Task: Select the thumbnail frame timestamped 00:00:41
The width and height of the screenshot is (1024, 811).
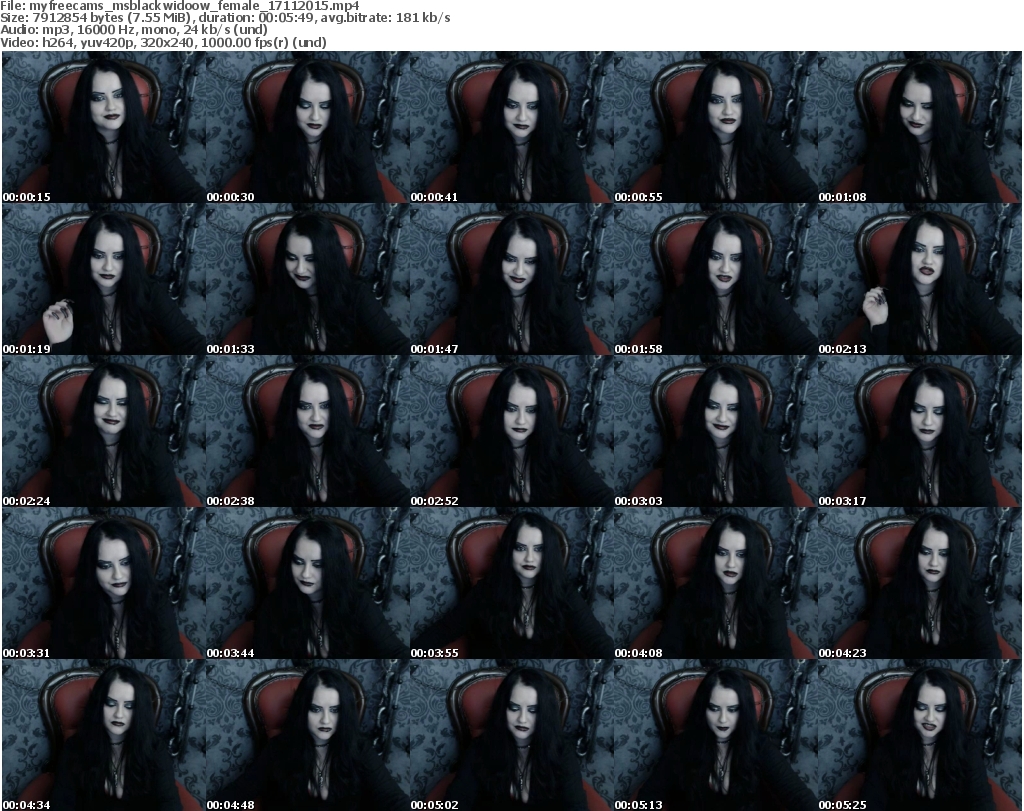Action: pos(511,127)
